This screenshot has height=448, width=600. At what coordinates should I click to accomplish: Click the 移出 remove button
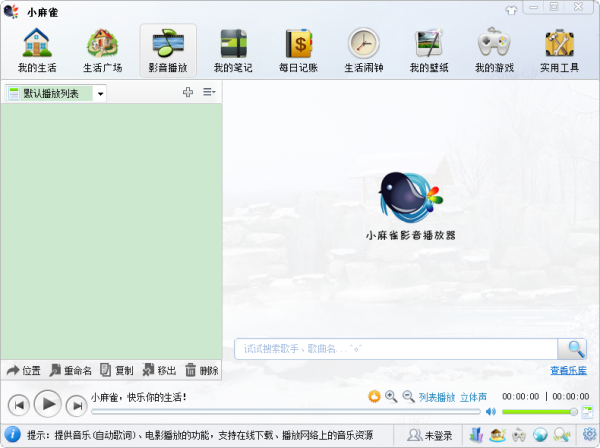point(159,370)
